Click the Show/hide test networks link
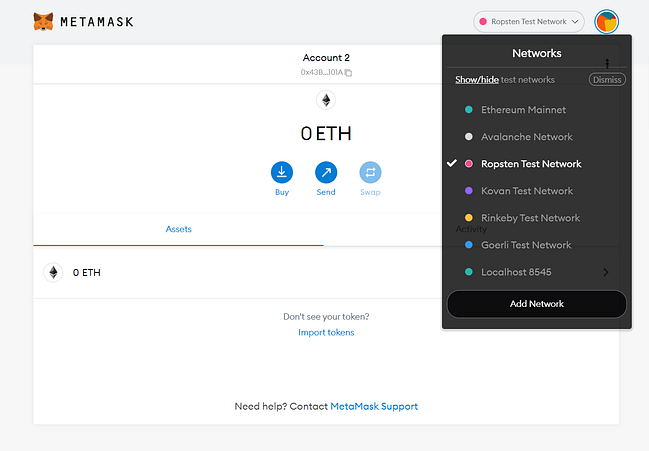The width and height of the screenshot is (649, 451). (477, 79)
